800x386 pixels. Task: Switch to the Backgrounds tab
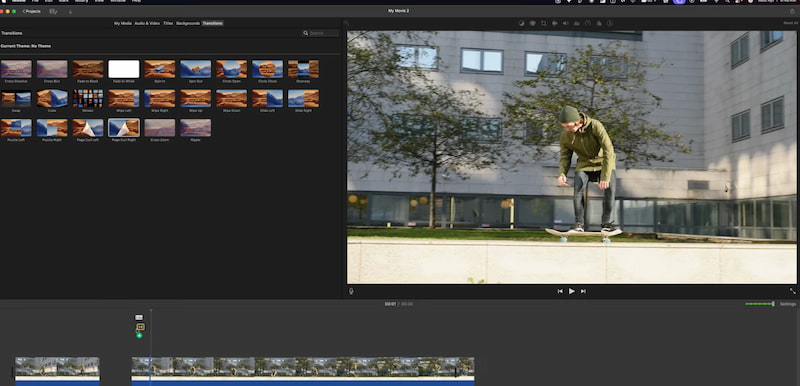pyautogui.click(x=188, y=23)
